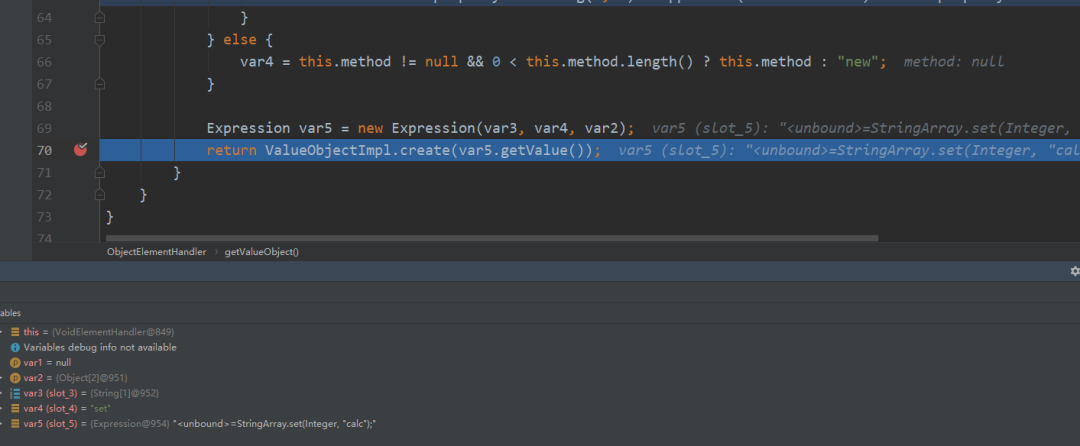This screenshot has width=1080, height=446.
Task: Click the parameter icon next to var1
Action: pos(15,363)
